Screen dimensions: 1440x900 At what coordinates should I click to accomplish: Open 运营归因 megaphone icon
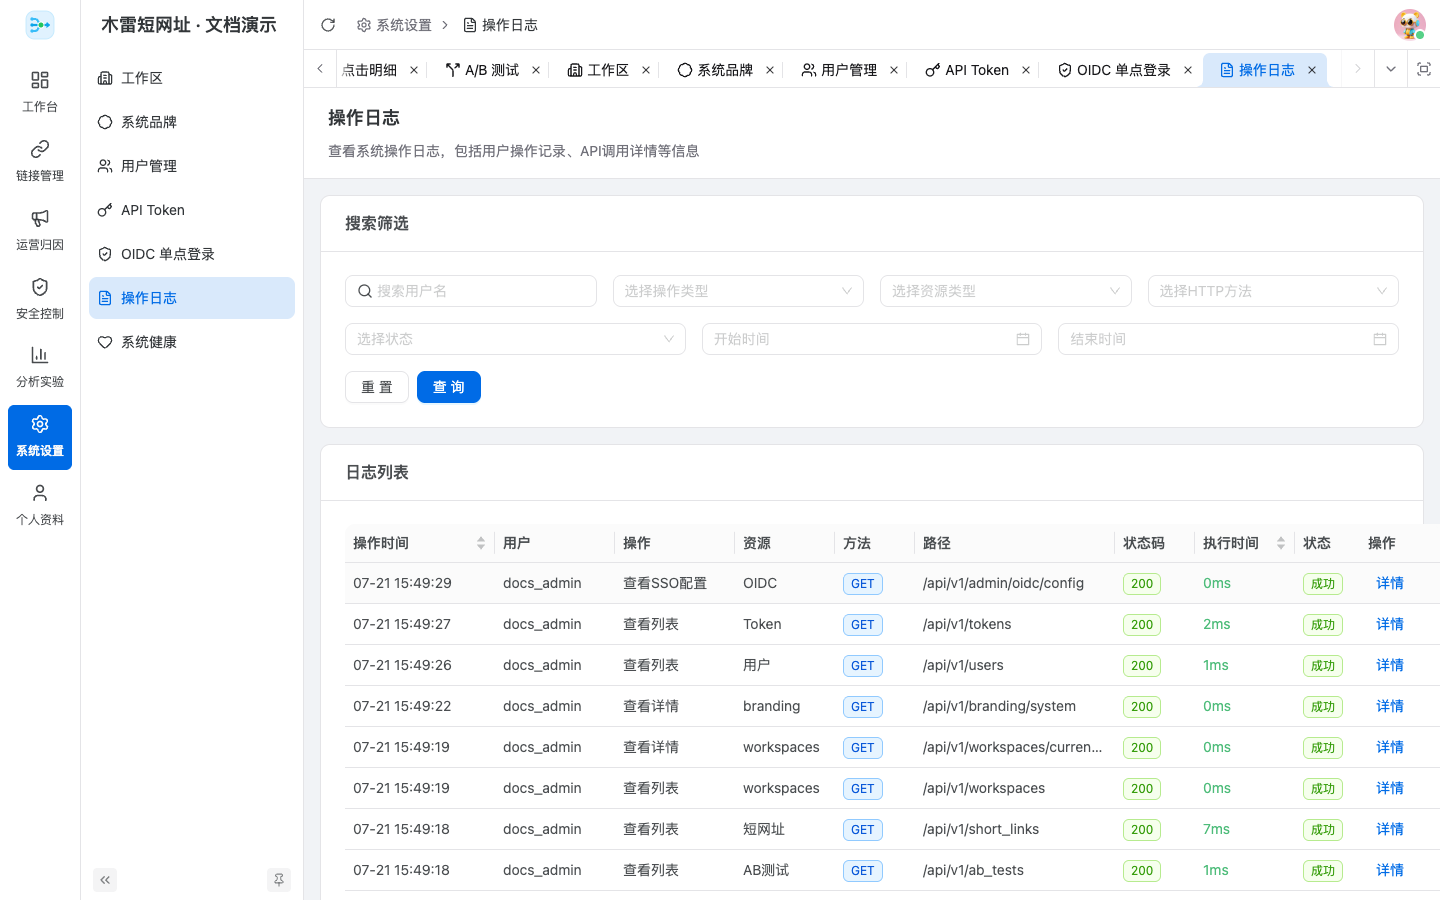40,229
